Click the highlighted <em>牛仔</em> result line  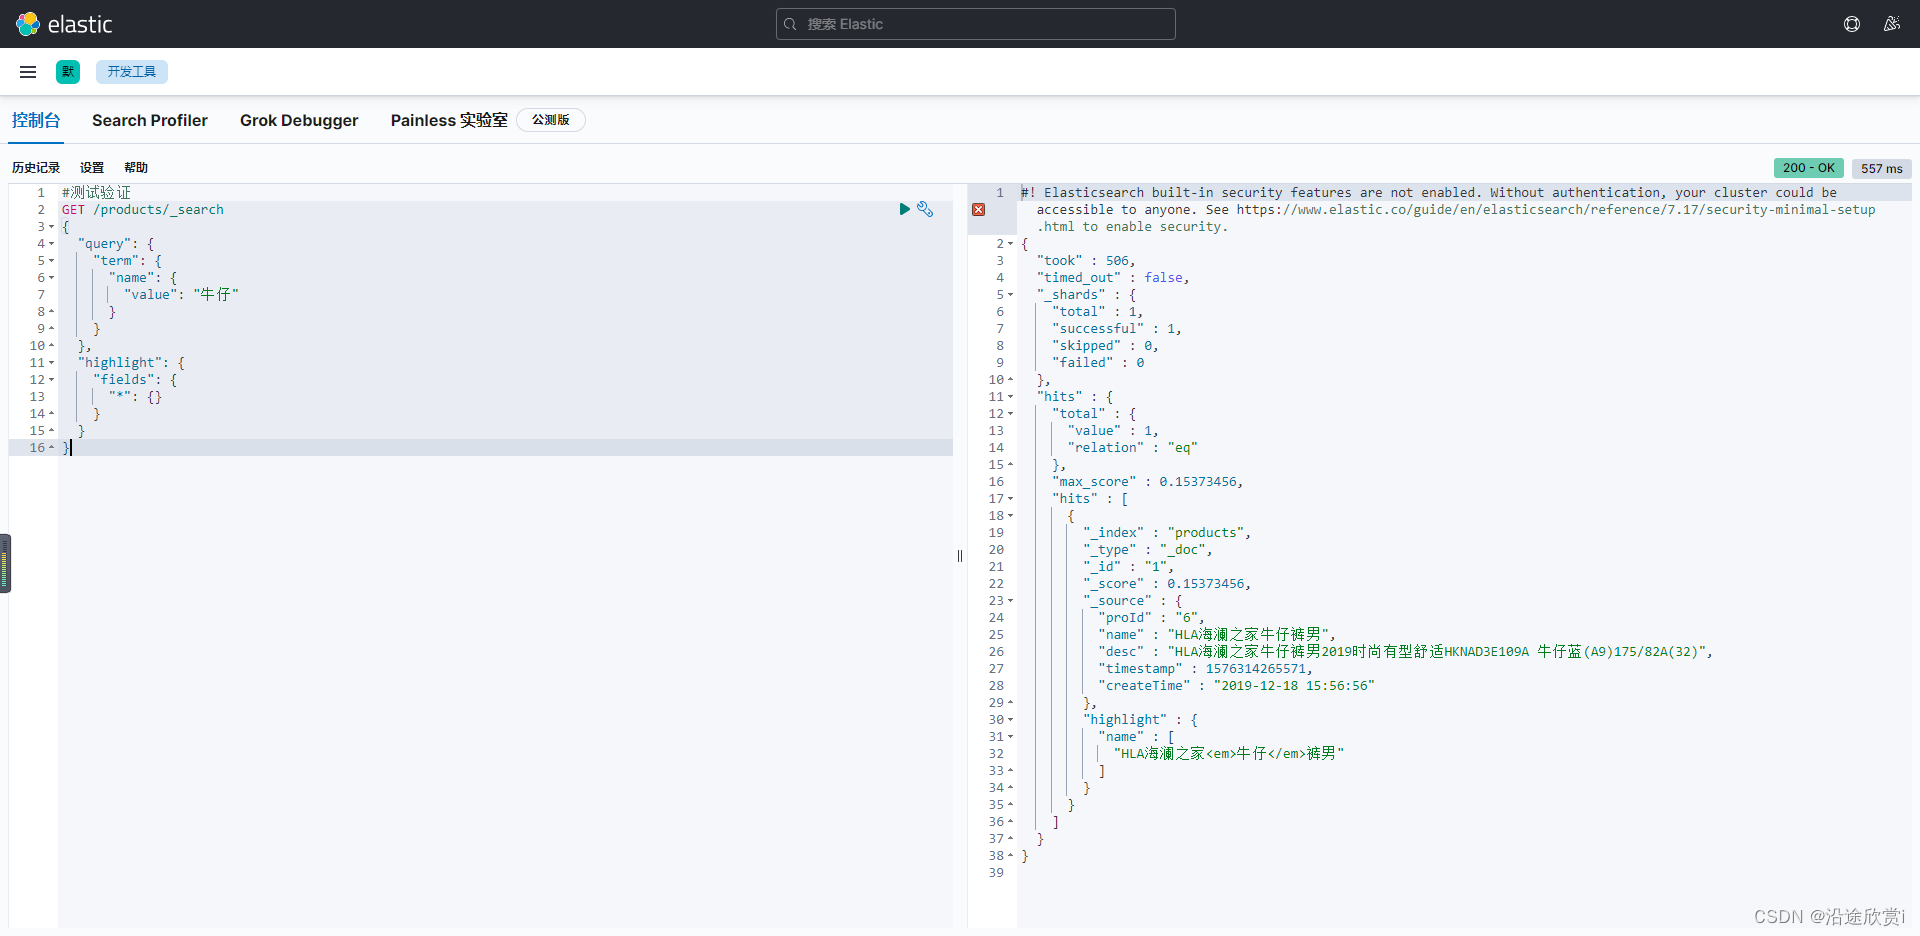(1229, 754)
